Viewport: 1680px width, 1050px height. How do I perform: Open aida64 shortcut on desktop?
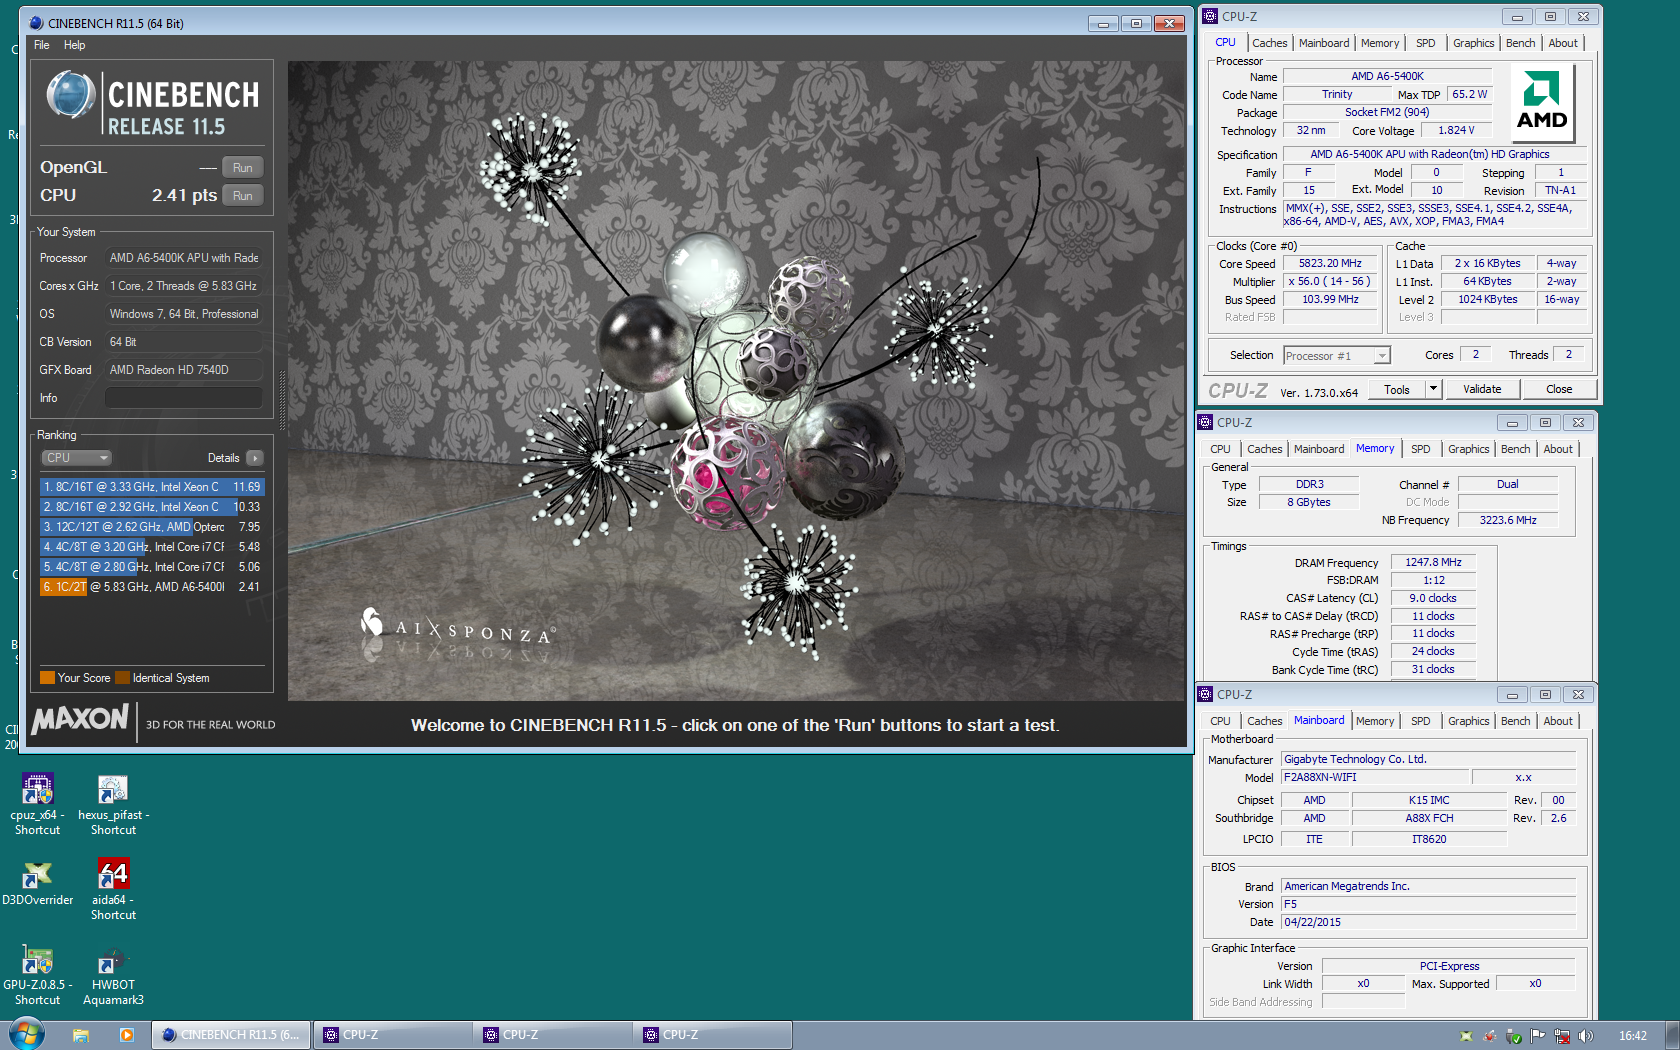(x=113, y=889)
